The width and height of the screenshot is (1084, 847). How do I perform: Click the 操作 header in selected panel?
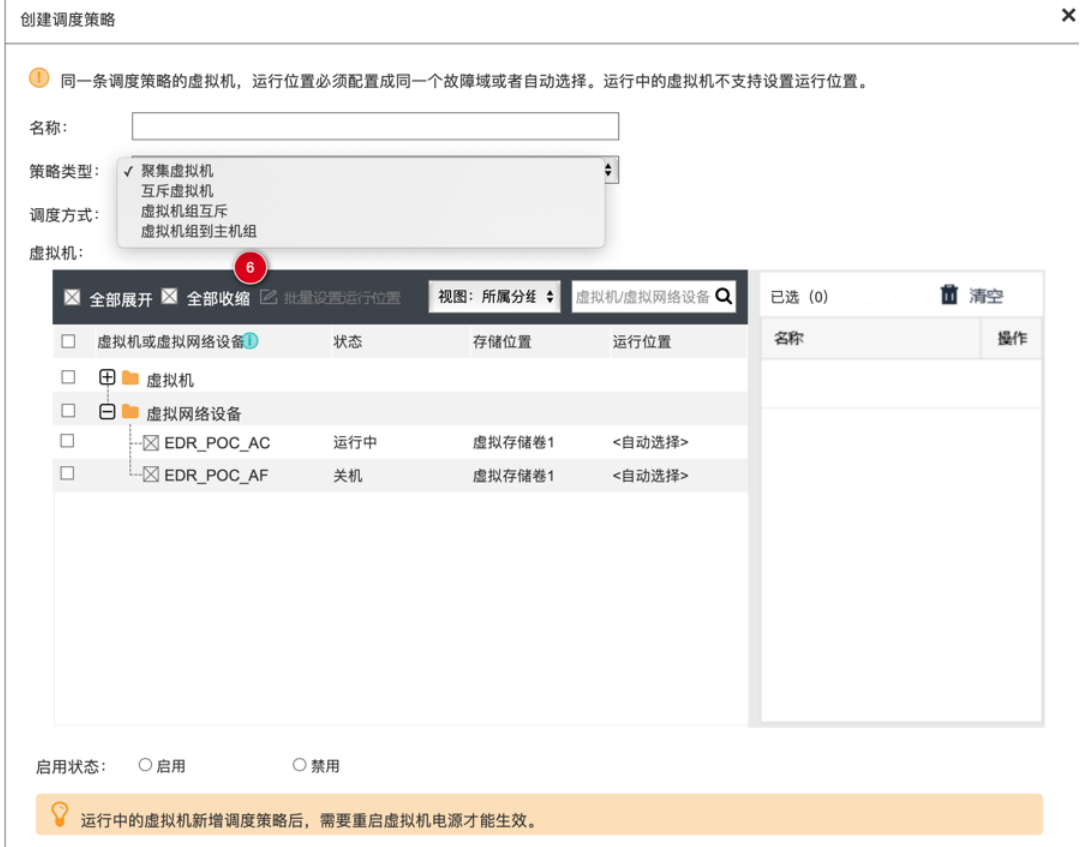point(1012,338)
